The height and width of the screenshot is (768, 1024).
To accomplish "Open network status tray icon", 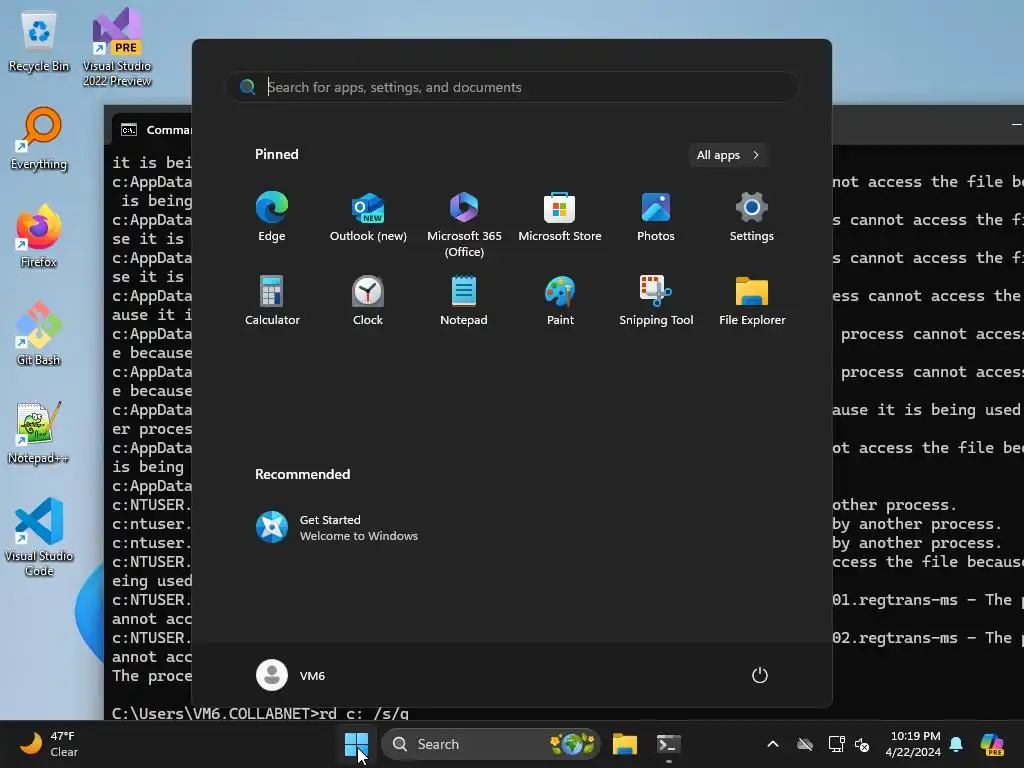I will click(x=836, y=744).
